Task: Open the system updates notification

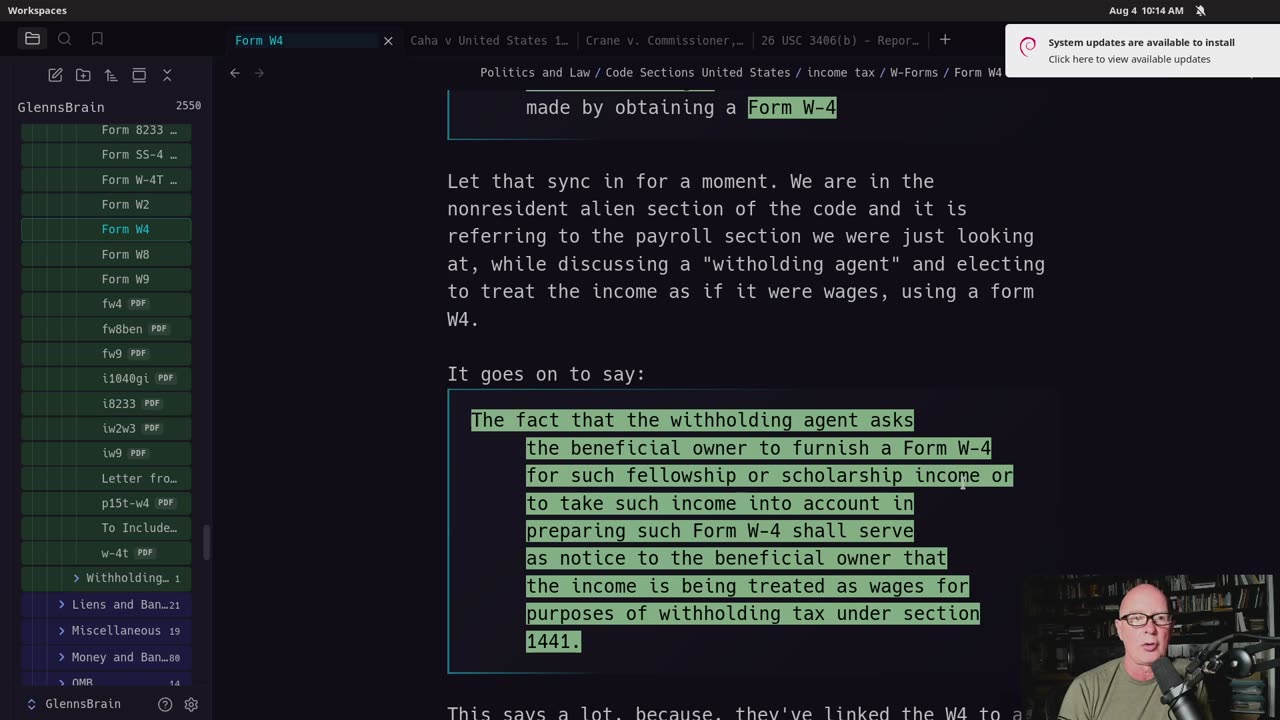Action: click(x=1142, y=50)
